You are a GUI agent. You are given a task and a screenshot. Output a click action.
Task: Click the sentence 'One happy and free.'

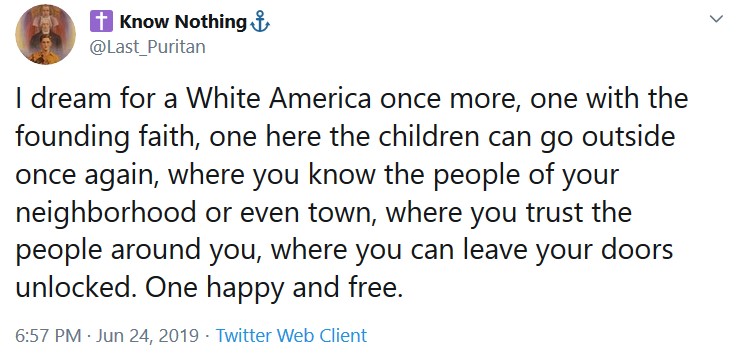tap(273, 288)
